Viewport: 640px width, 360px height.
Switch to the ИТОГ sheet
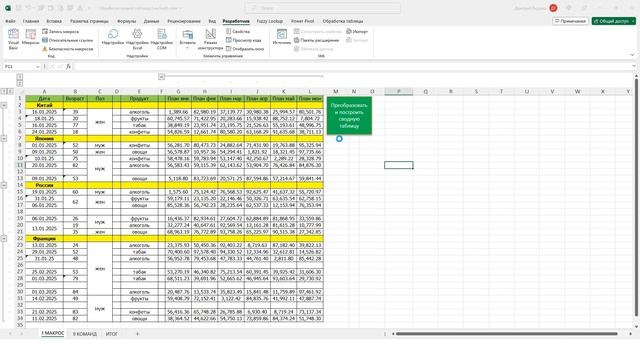[111, 334]
